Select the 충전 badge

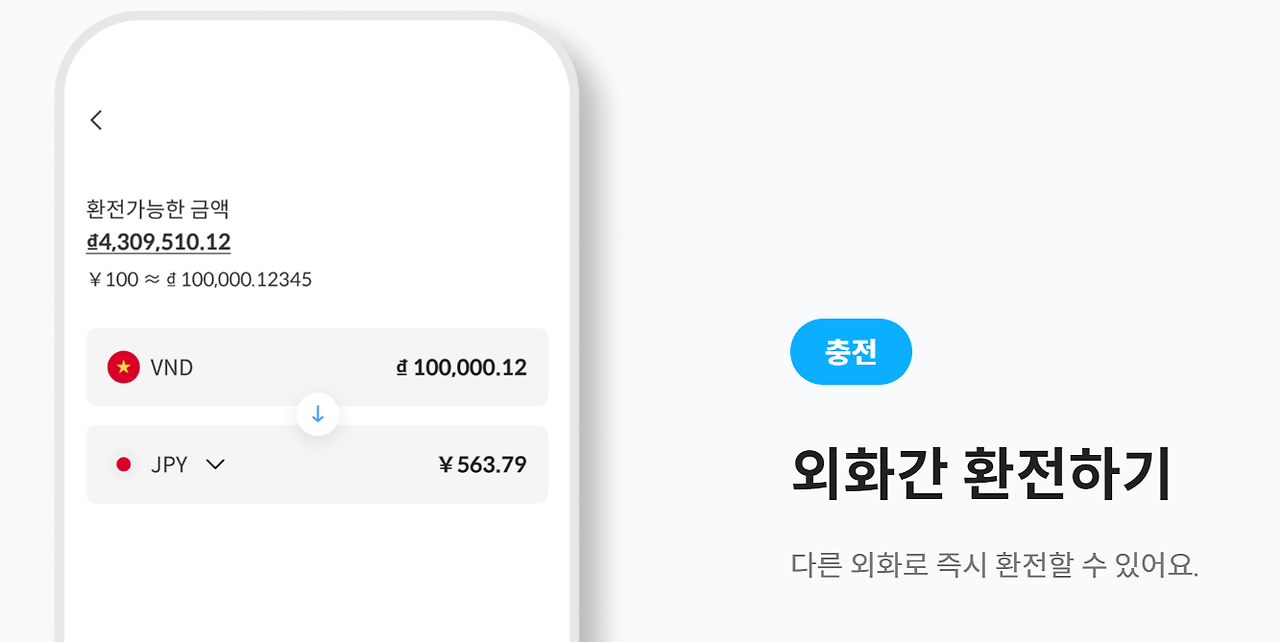click(x=851, y=351)
